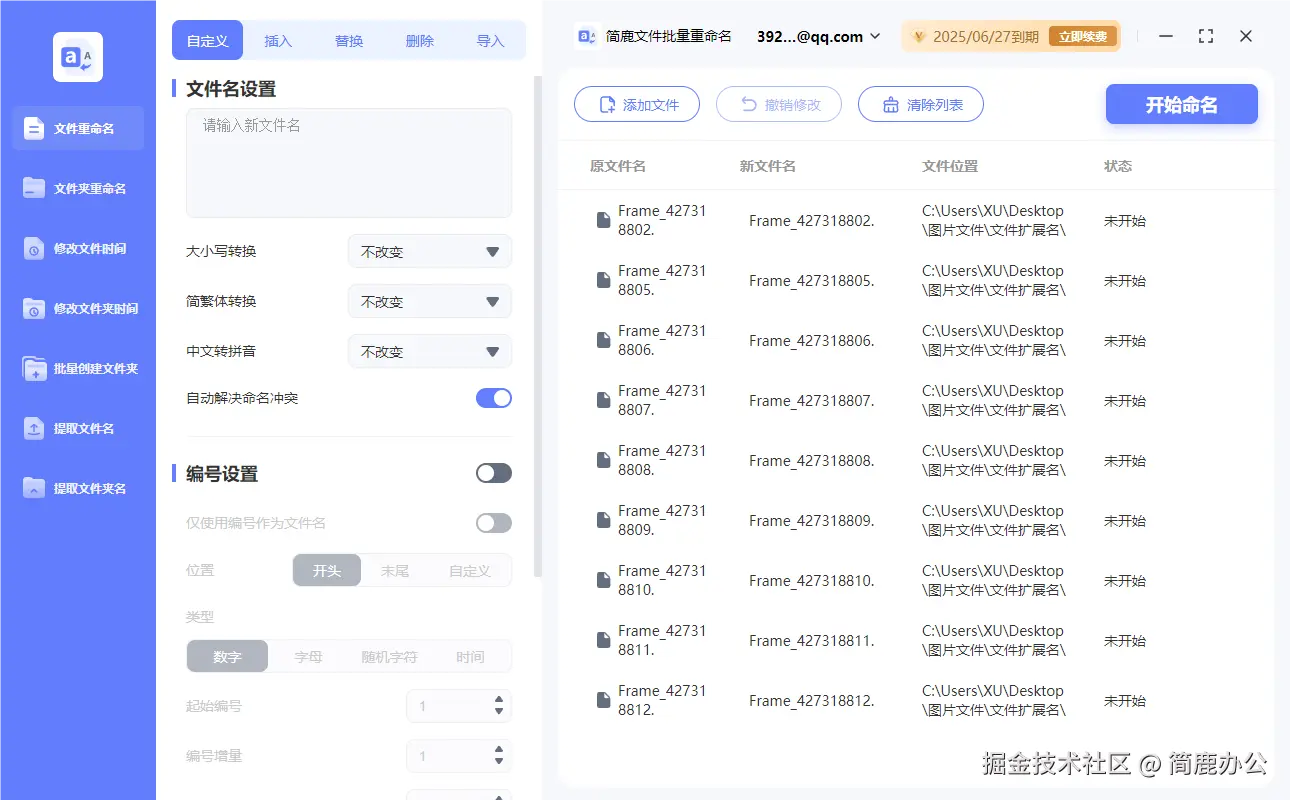Select 末尾 position option

395,570
